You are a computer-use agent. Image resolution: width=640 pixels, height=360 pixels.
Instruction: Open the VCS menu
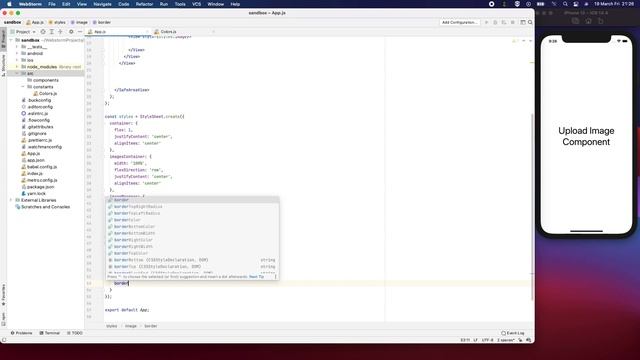click(x=196, y=4)
